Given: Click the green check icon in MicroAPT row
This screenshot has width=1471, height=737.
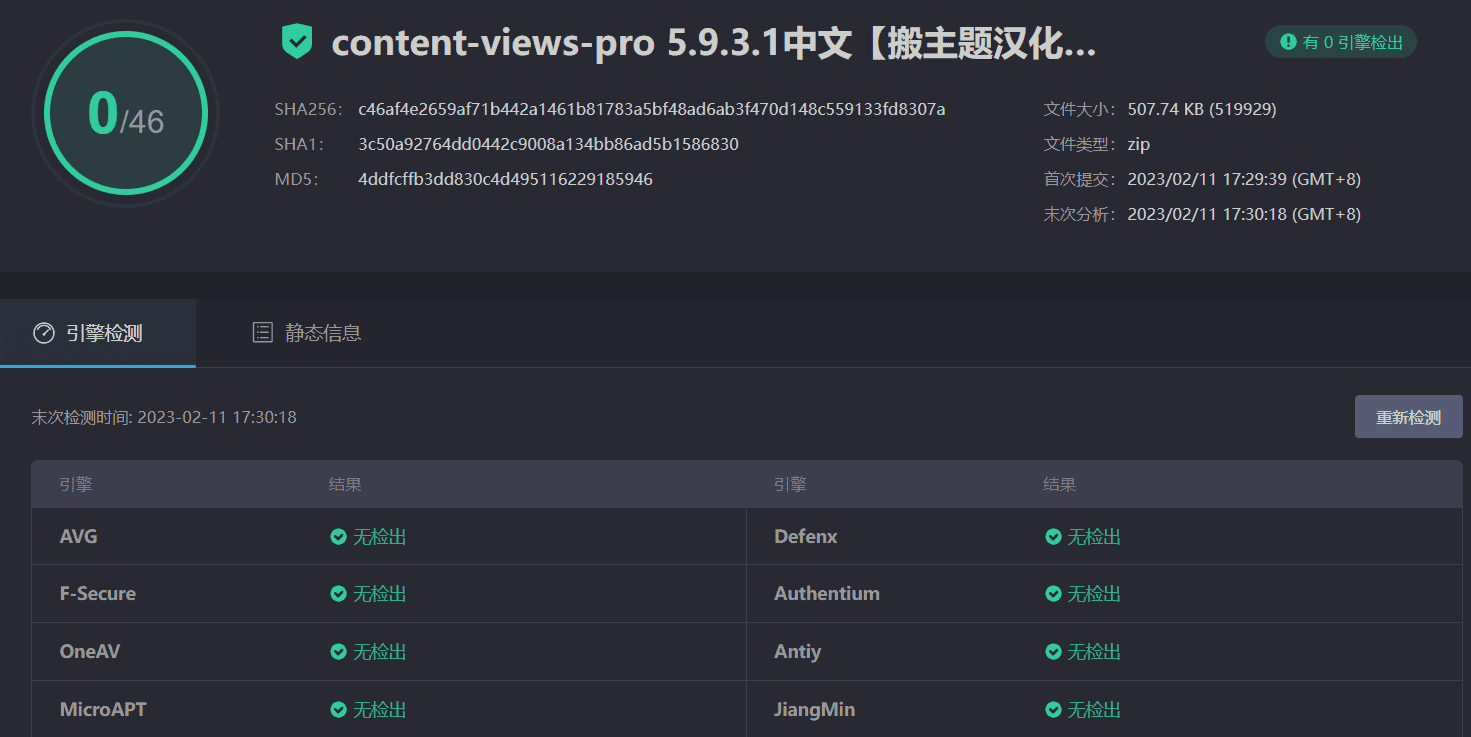Looking at the screenshot, I should [x=339, y=710].
